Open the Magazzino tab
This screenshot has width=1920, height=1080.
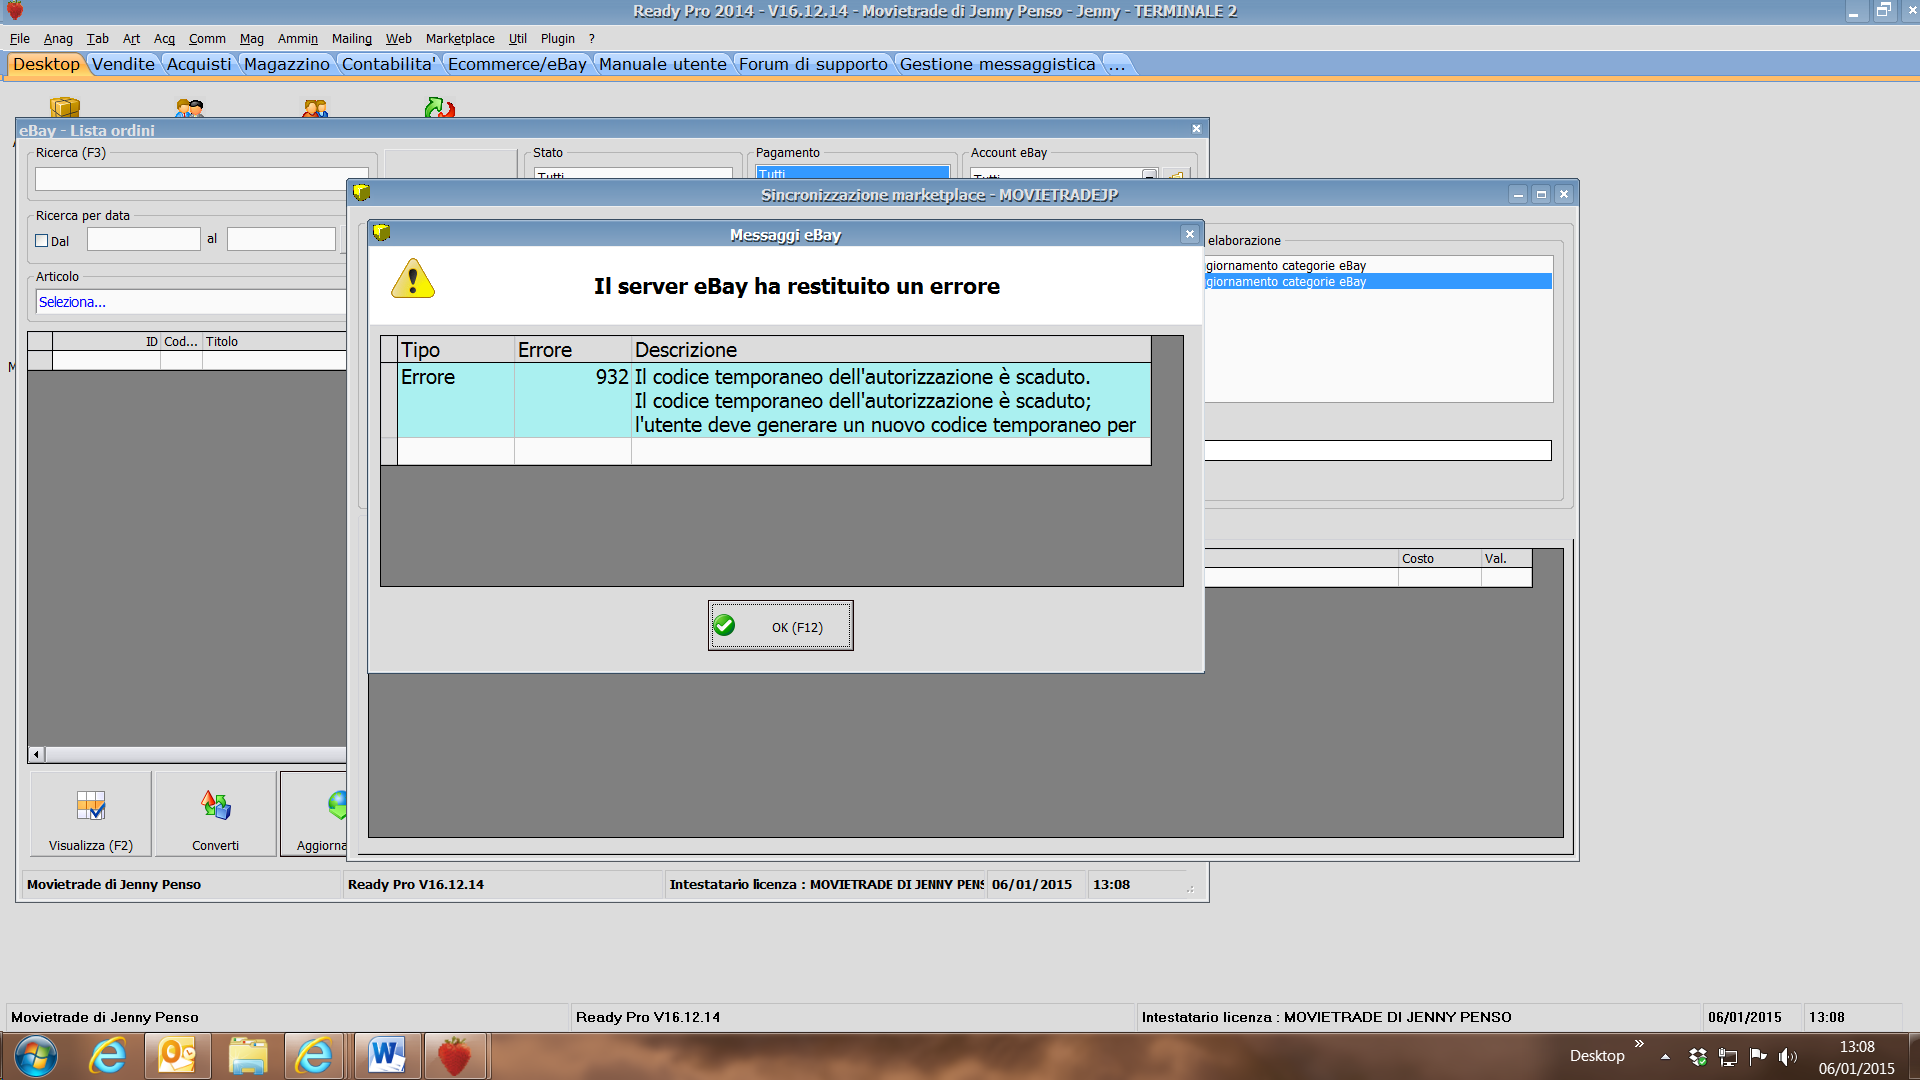pos(286,64)
